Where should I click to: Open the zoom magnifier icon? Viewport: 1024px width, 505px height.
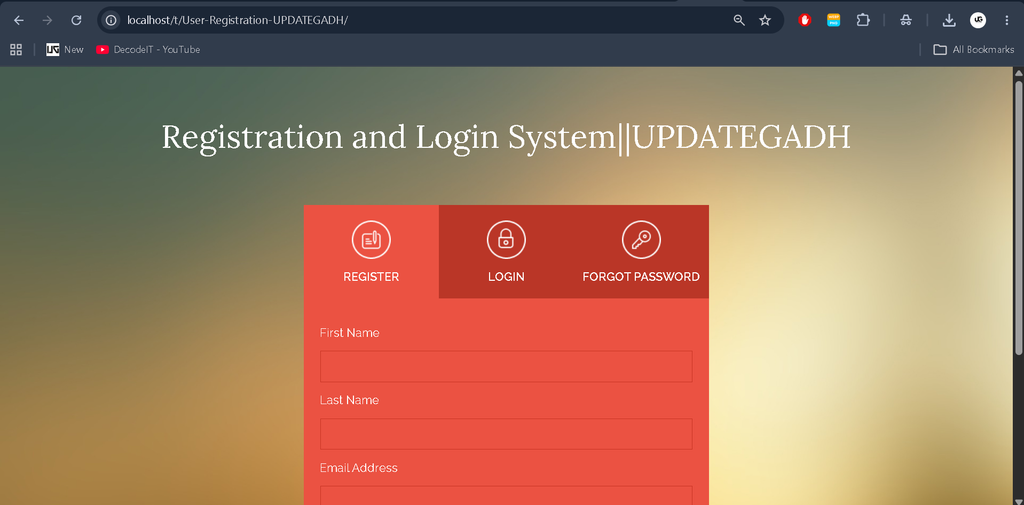(x=739, y=20)
